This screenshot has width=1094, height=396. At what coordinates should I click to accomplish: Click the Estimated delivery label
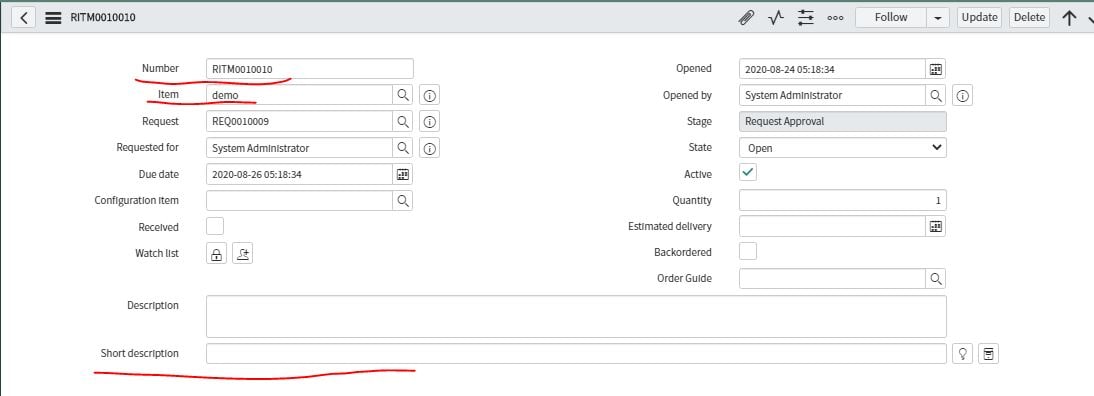coord(670,227)
